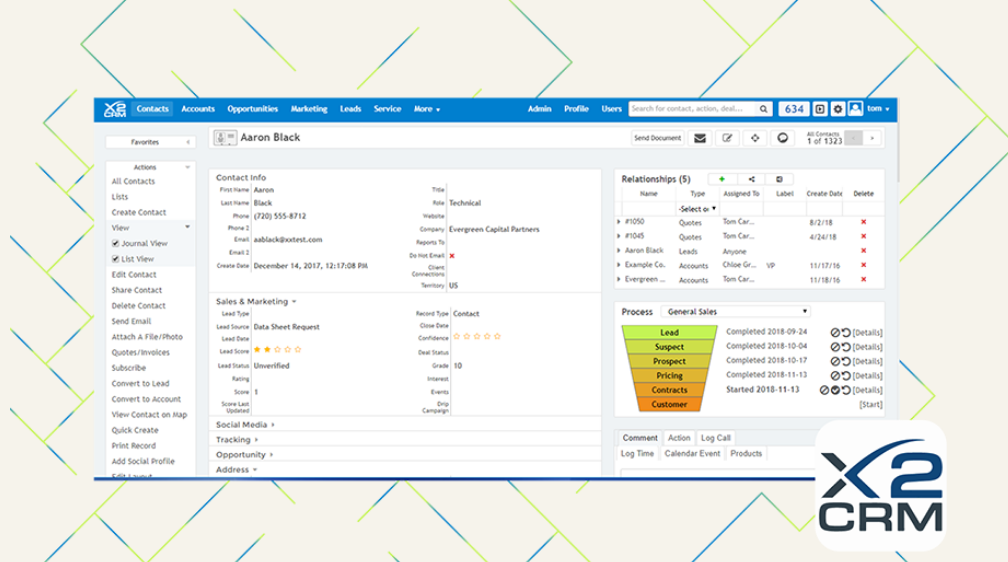The width and height of the screenshot is (1008, 562).
Task: Go to next contact arrow
Action: (x=872, y=138)
